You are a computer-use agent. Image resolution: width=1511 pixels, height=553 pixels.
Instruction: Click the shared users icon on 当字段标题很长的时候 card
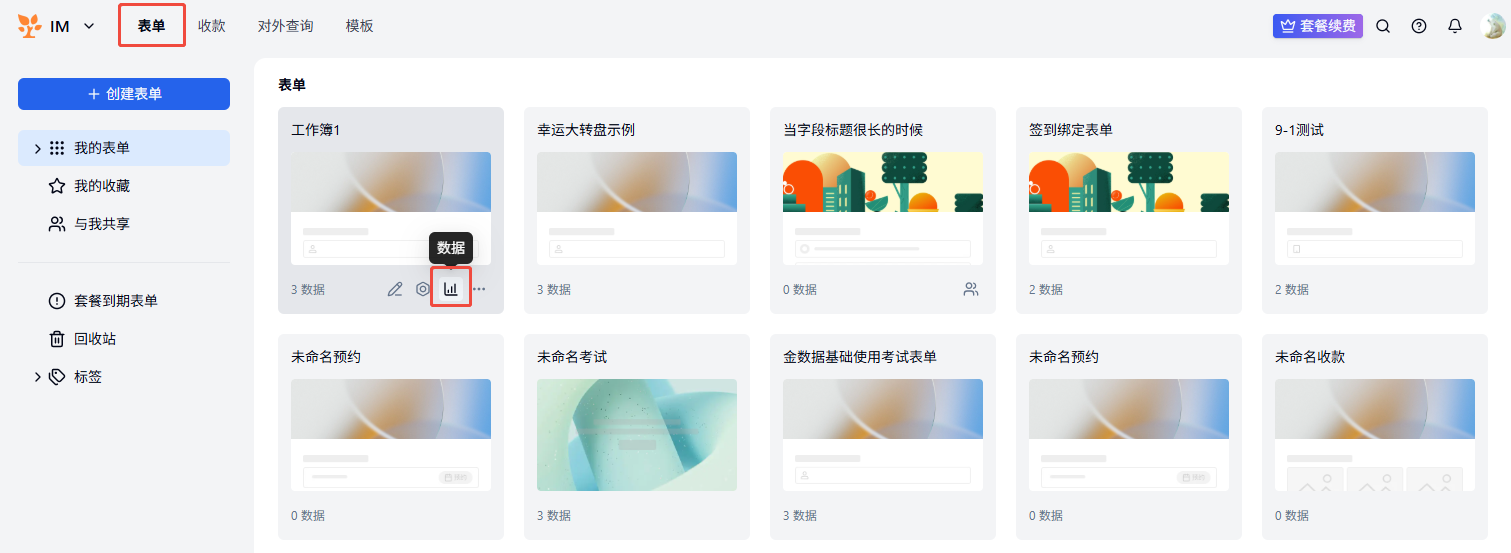[970, 289]
